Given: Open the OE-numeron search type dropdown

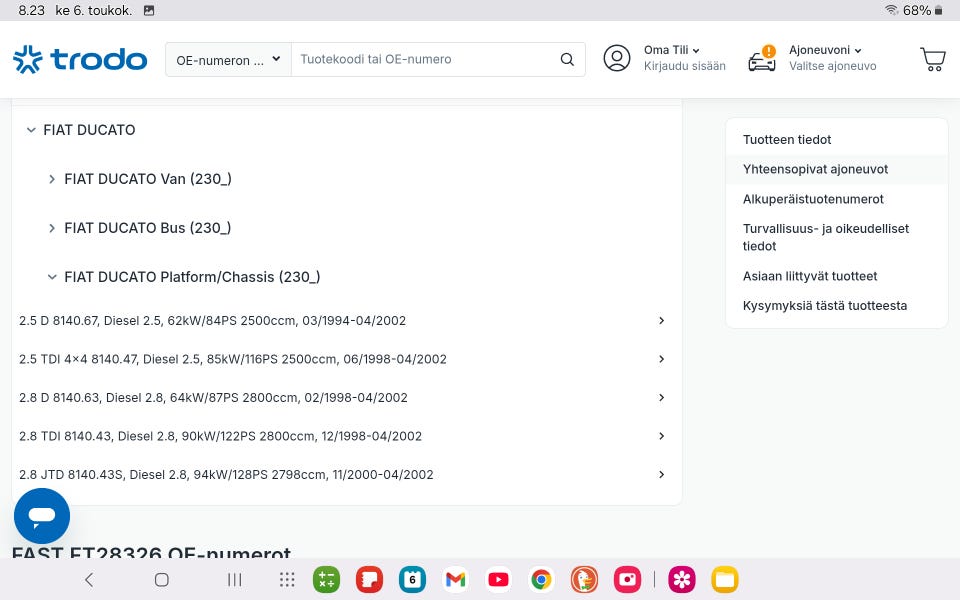Looking at the screenshot, I should click(228, 59).
